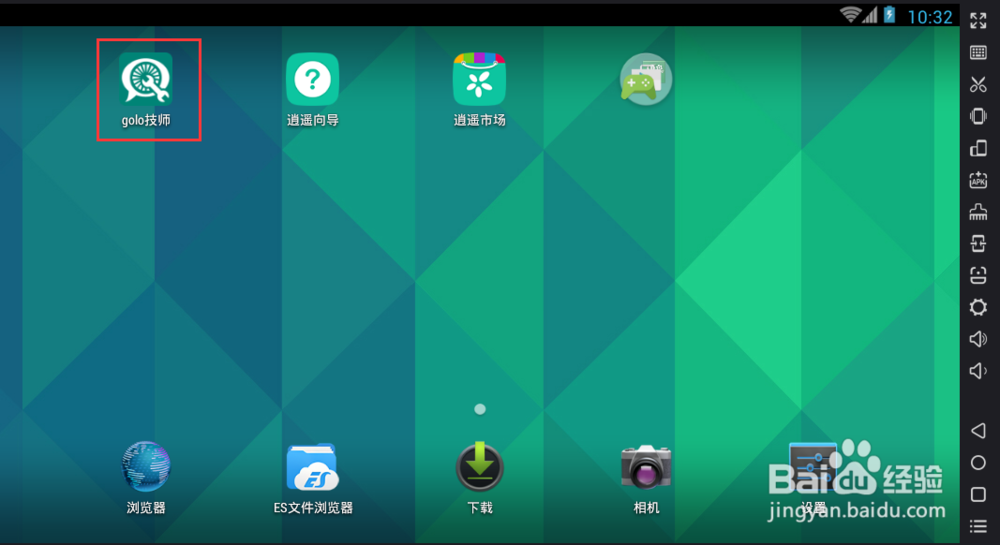This screenshot has width=1000, height=545.
Task: Decrease volume with sidebar speaker icon
Action: click(978, 370)
